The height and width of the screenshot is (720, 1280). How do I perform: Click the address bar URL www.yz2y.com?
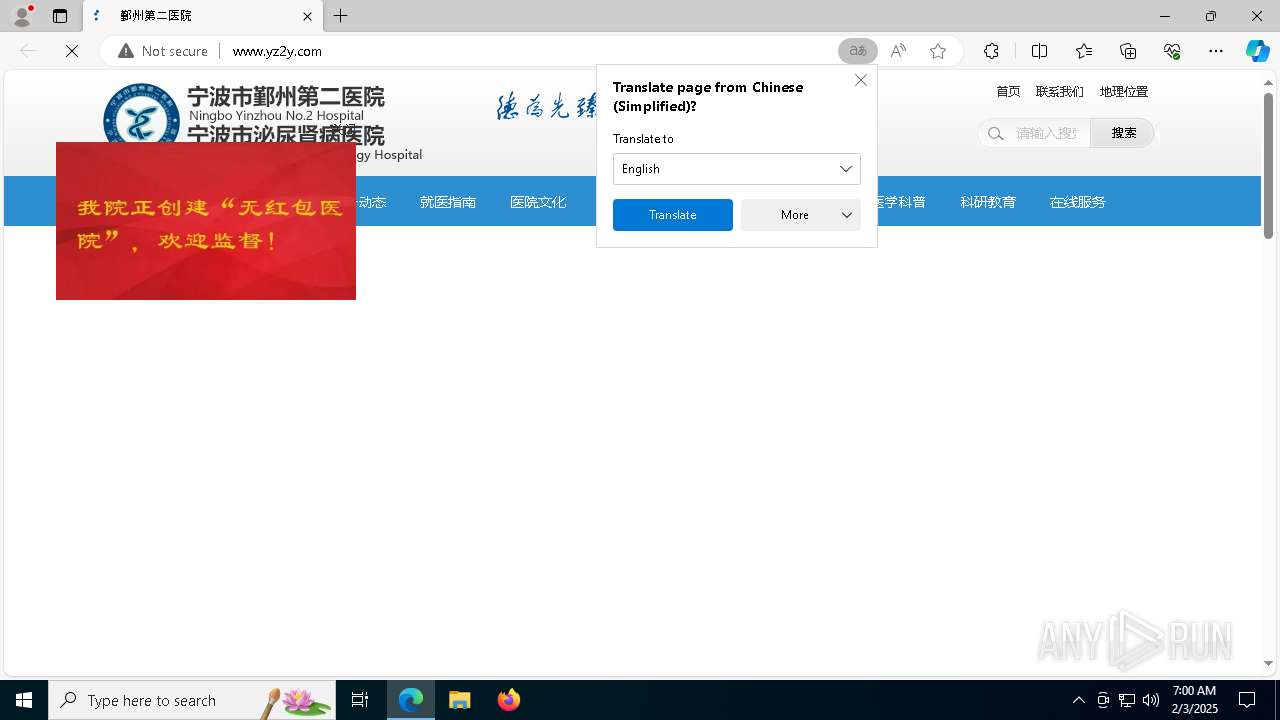tap(277, 51)
